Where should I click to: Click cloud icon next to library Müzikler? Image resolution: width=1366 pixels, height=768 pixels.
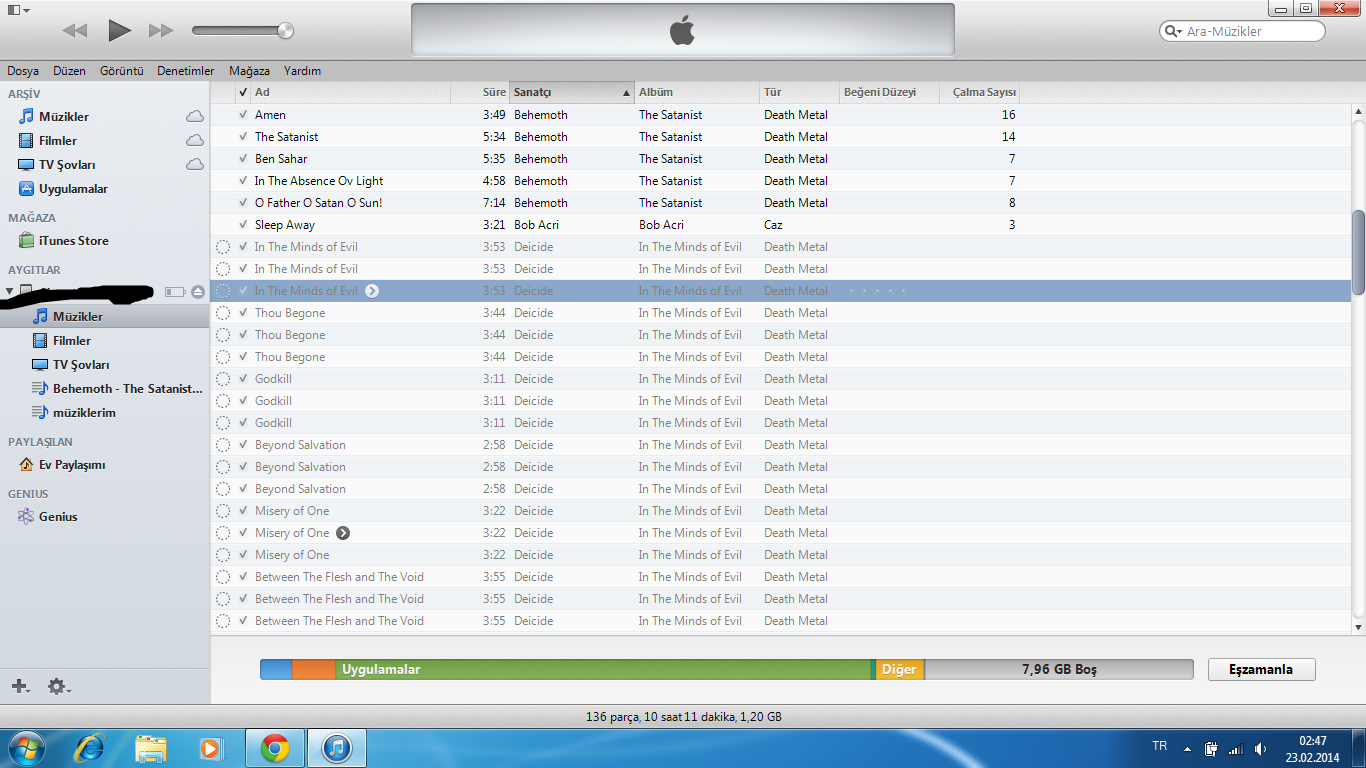pos(195,117)
